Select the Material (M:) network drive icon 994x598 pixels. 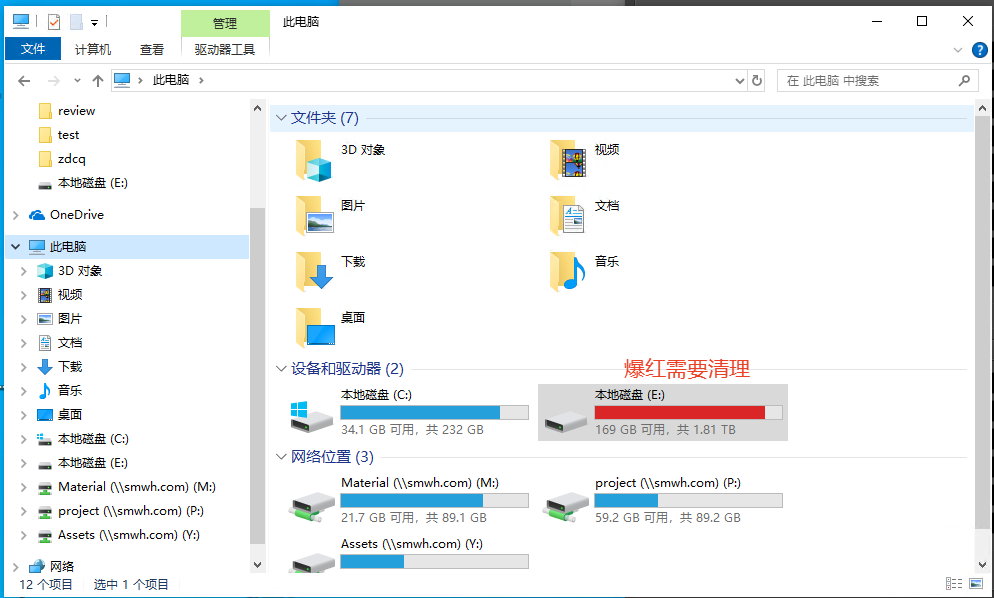(x=311, y=507)
